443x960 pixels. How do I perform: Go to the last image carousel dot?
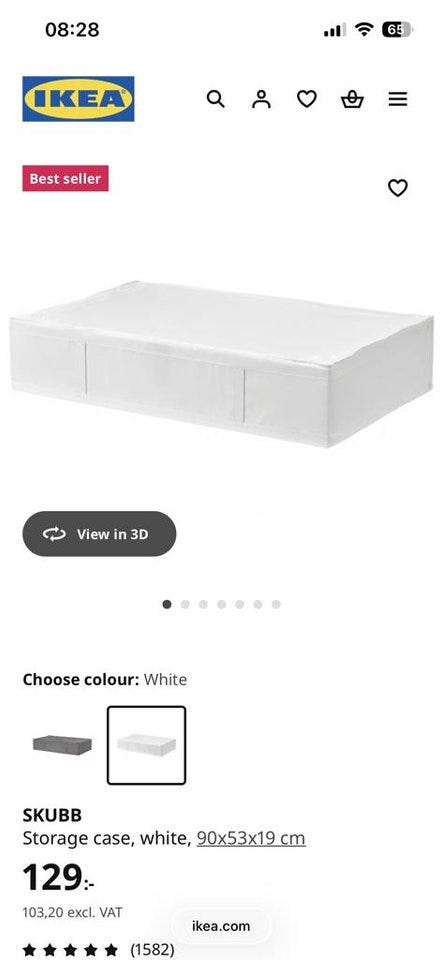click(276, 604)
